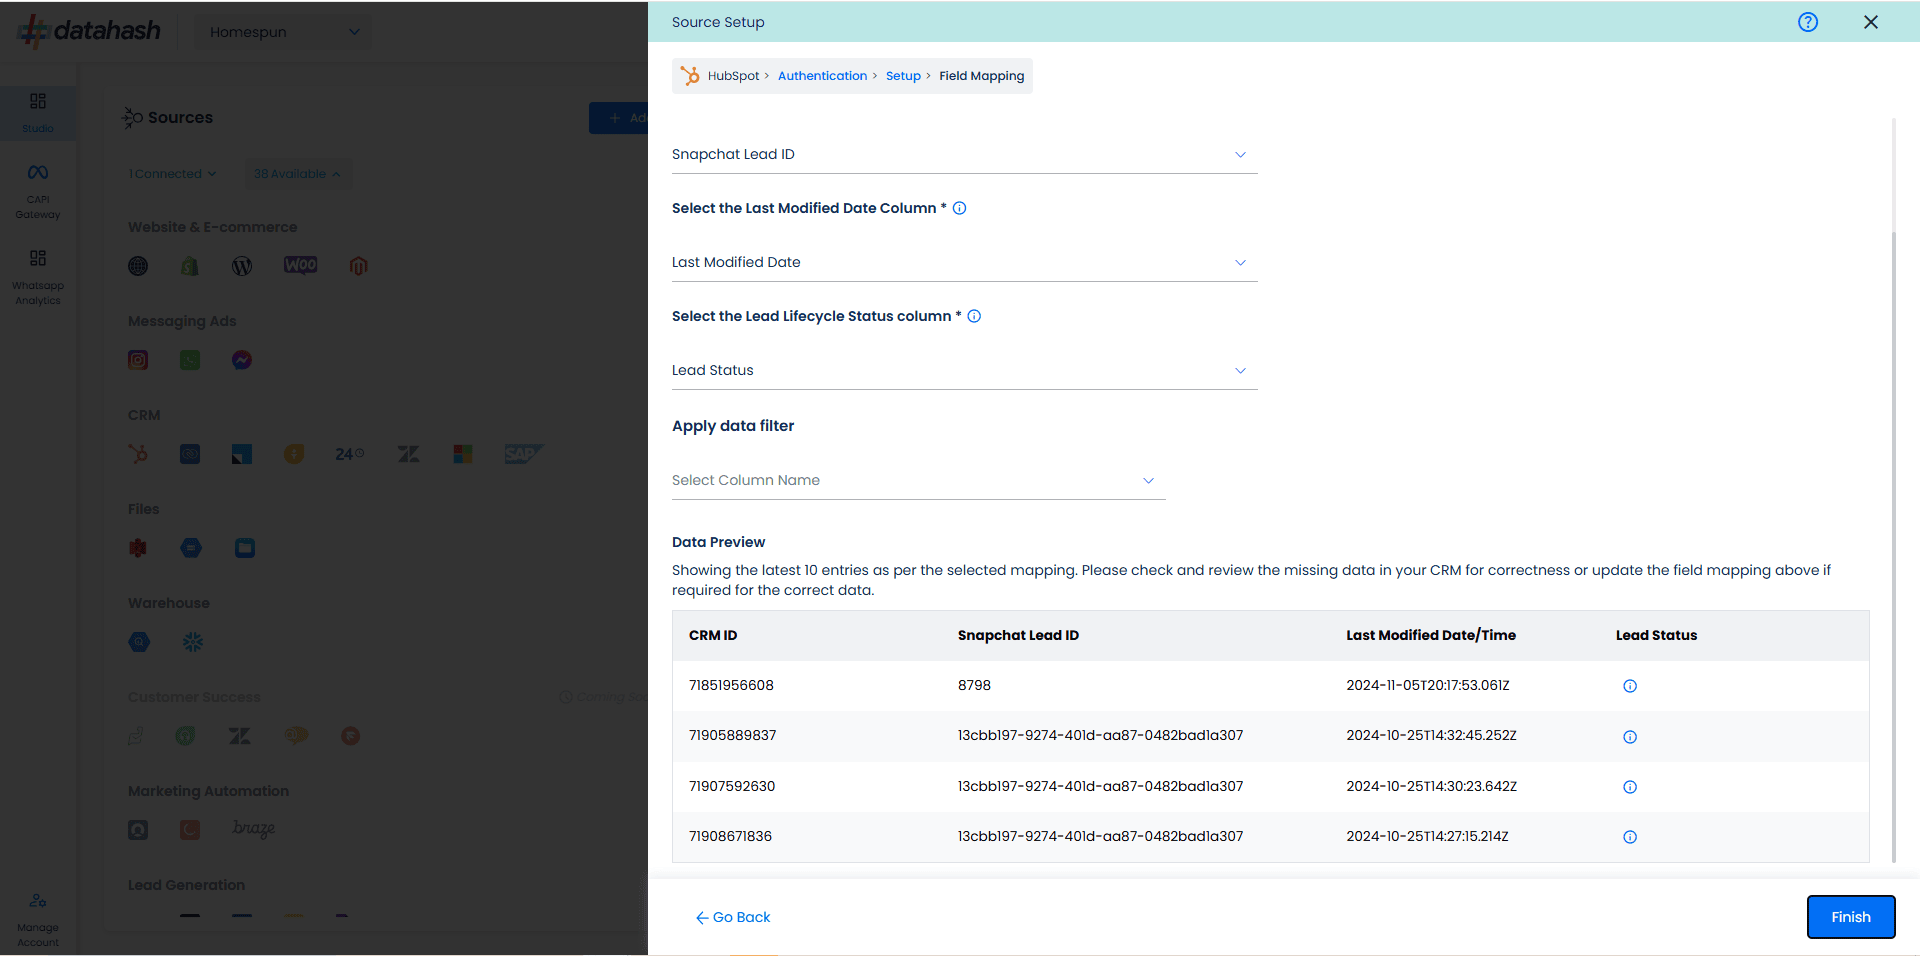Select the HubSpot icon under CRM

(138, 454)
